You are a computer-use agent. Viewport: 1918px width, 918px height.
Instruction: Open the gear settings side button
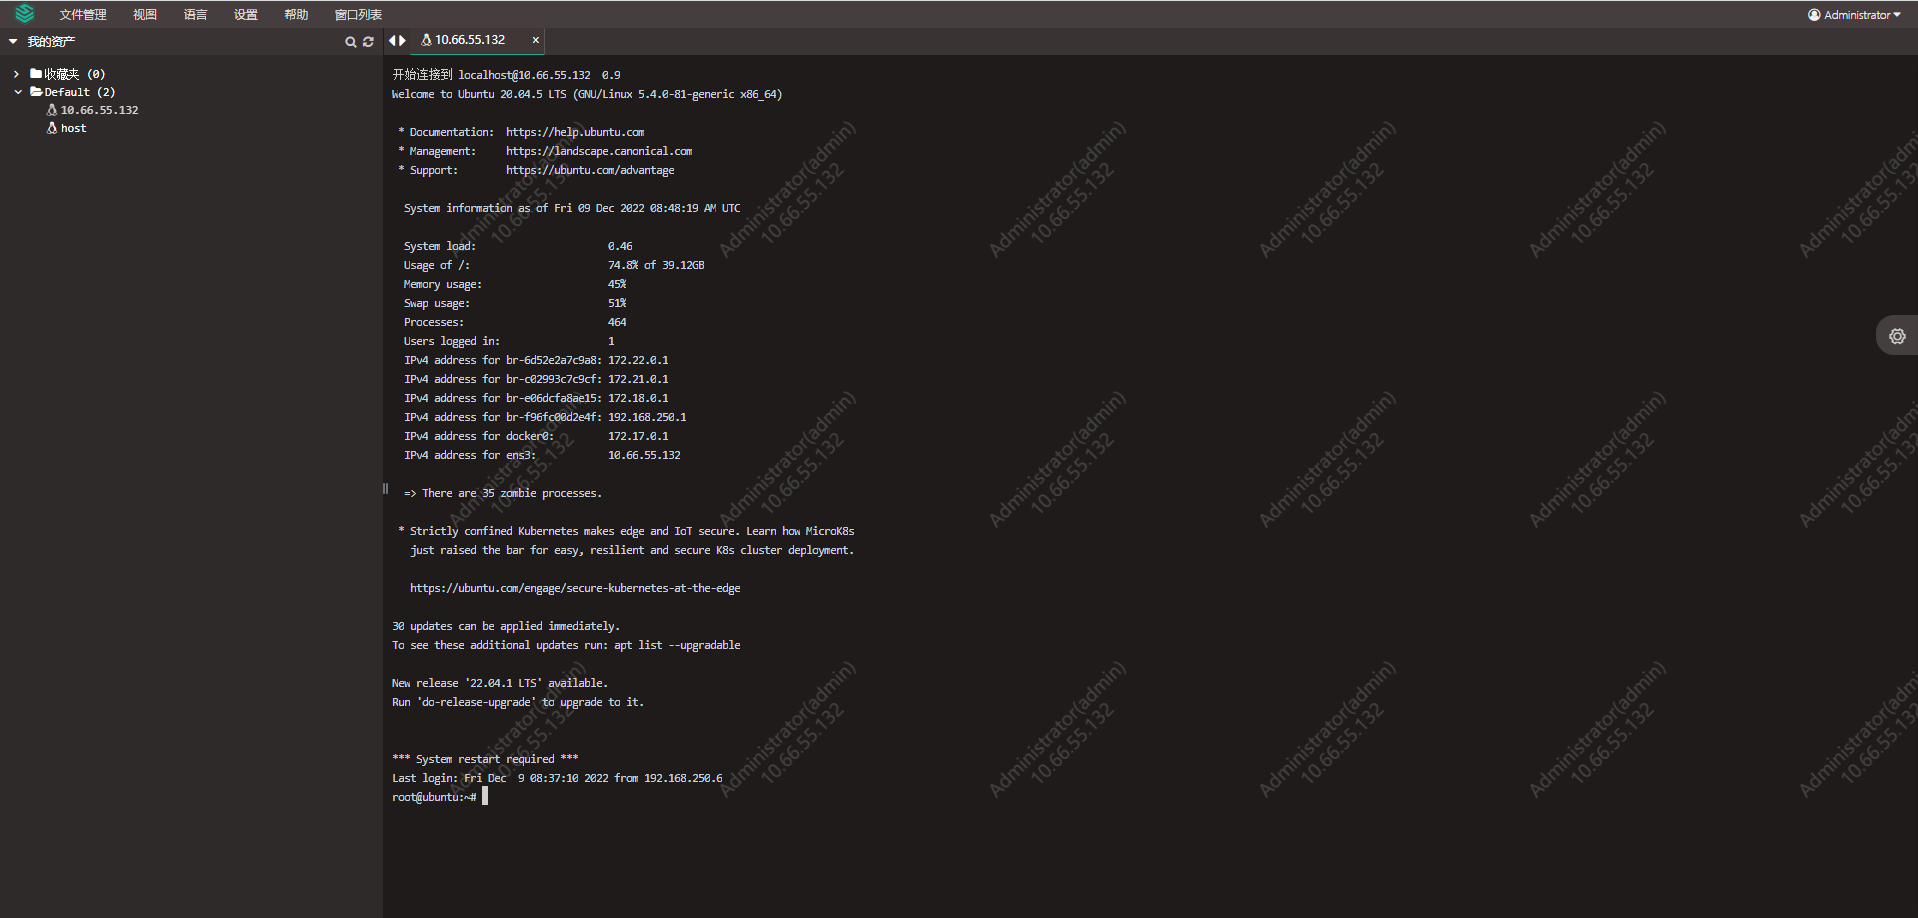pos(1897,336)
